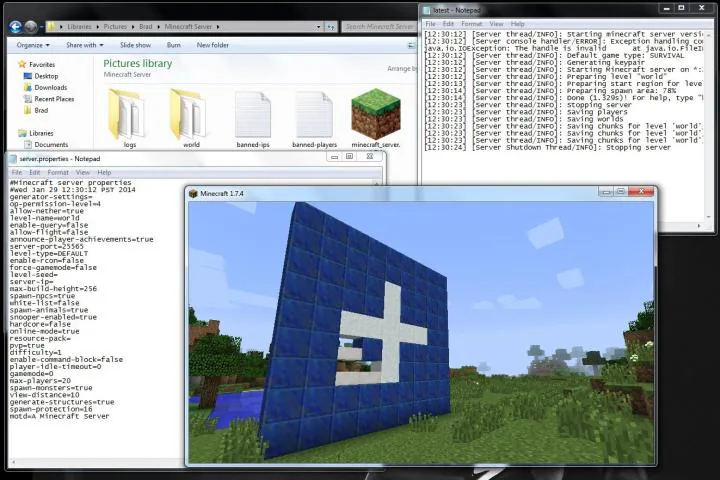The width and height of the screenshot is (720, 480).
Task: Click the pvp=true line
Action: [x=27, y=345]
